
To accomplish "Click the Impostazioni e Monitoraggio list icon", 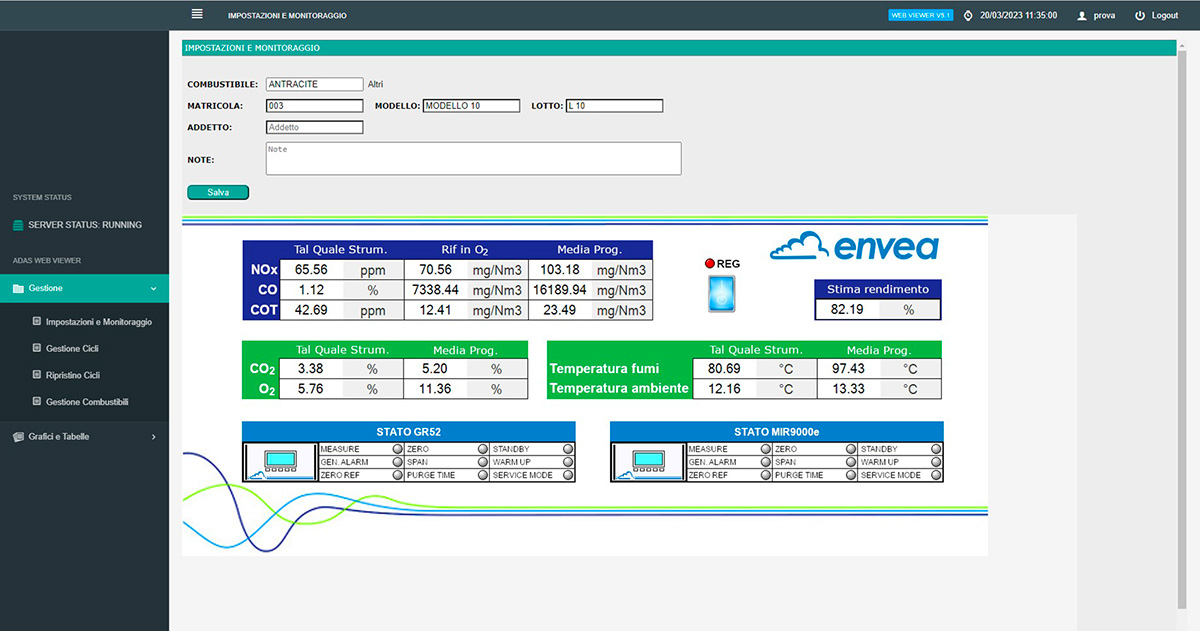I will pyautogui.click(x=37, y=322).
